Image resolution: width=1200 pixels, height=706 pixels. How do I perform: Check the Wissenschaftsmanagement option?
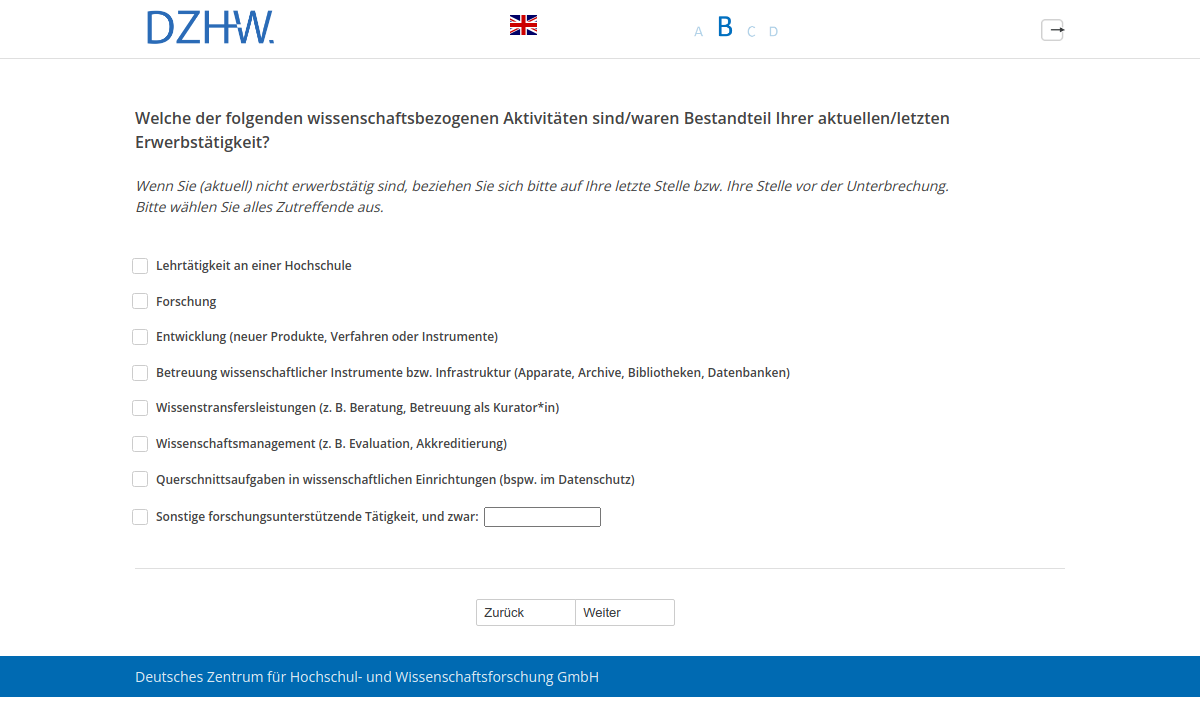coord(140,443)
